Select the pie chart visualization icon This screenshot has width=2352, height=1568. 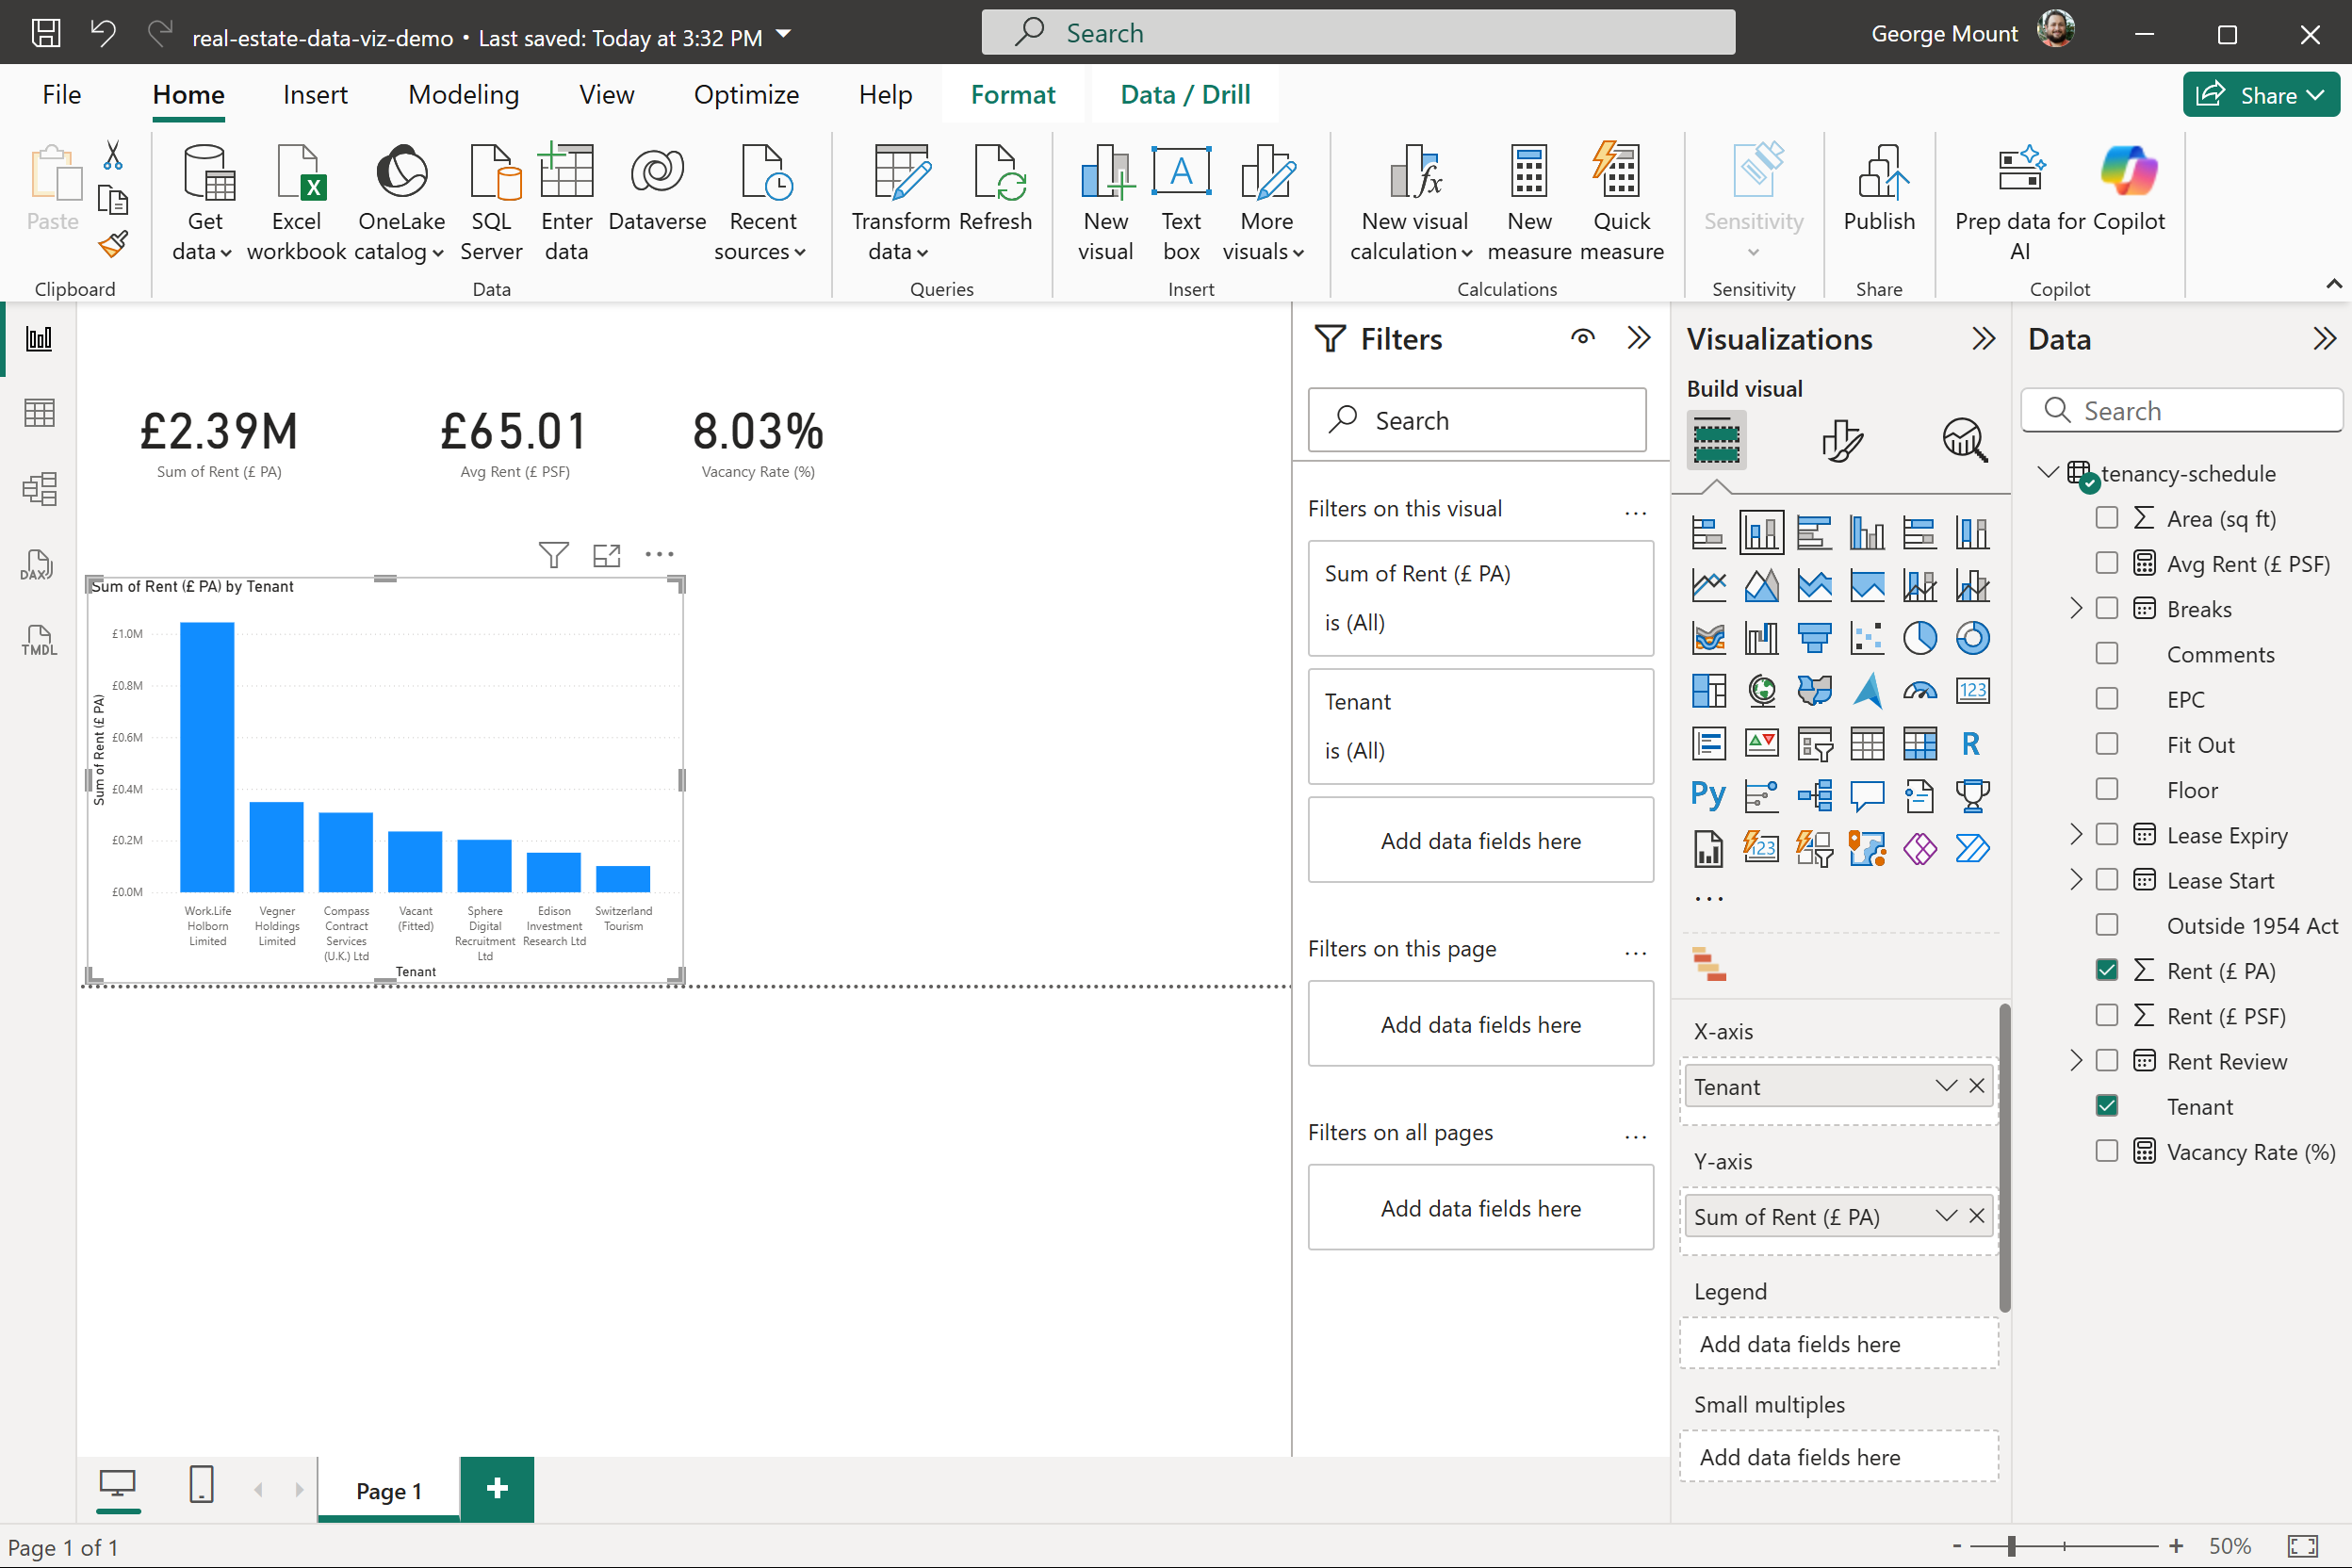tap(1919, 638)
